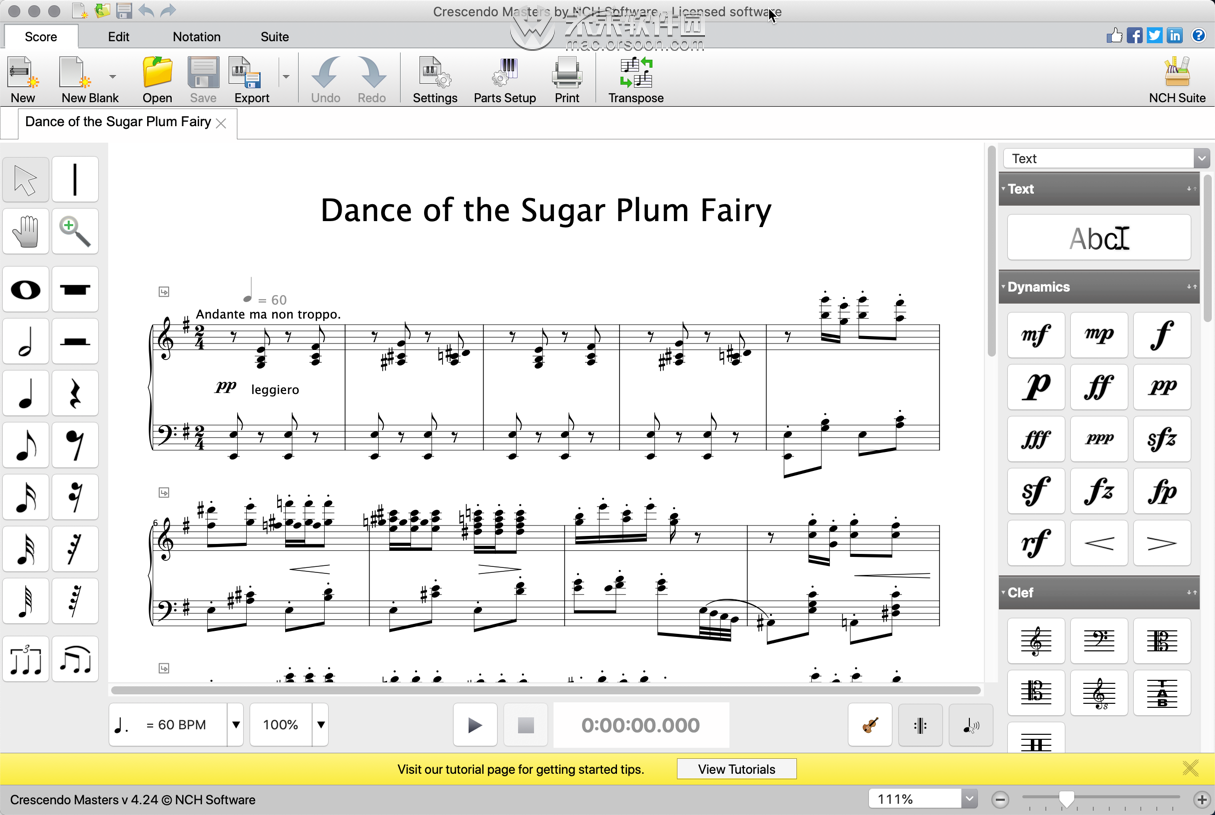Select the sixteenth note tool

[25, 498]
